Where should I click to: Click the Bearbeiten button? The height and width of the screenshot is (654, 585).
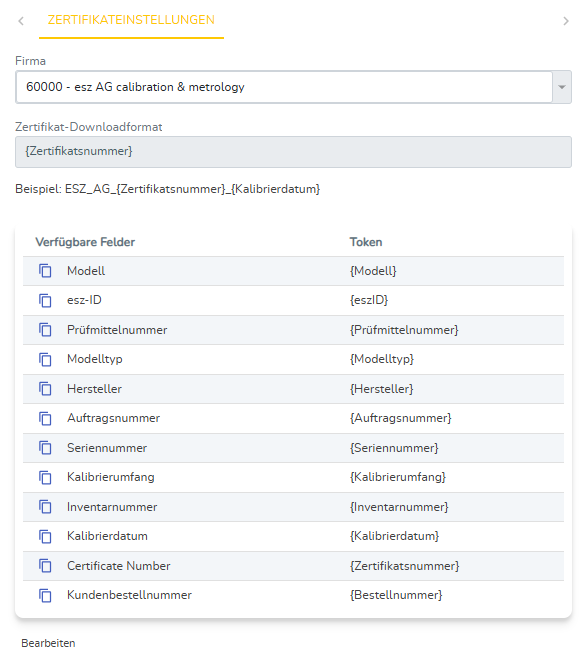point(48,643)
